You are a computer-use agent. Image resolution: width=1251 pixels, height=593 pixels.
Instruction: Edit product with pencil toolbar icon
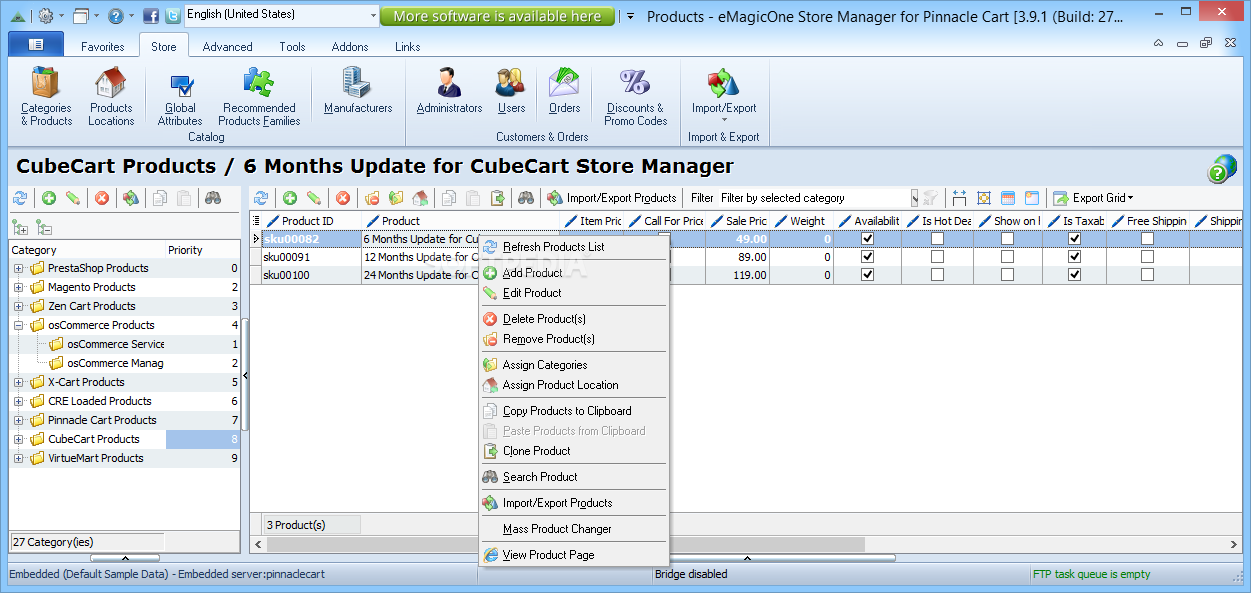click(314, 198)
